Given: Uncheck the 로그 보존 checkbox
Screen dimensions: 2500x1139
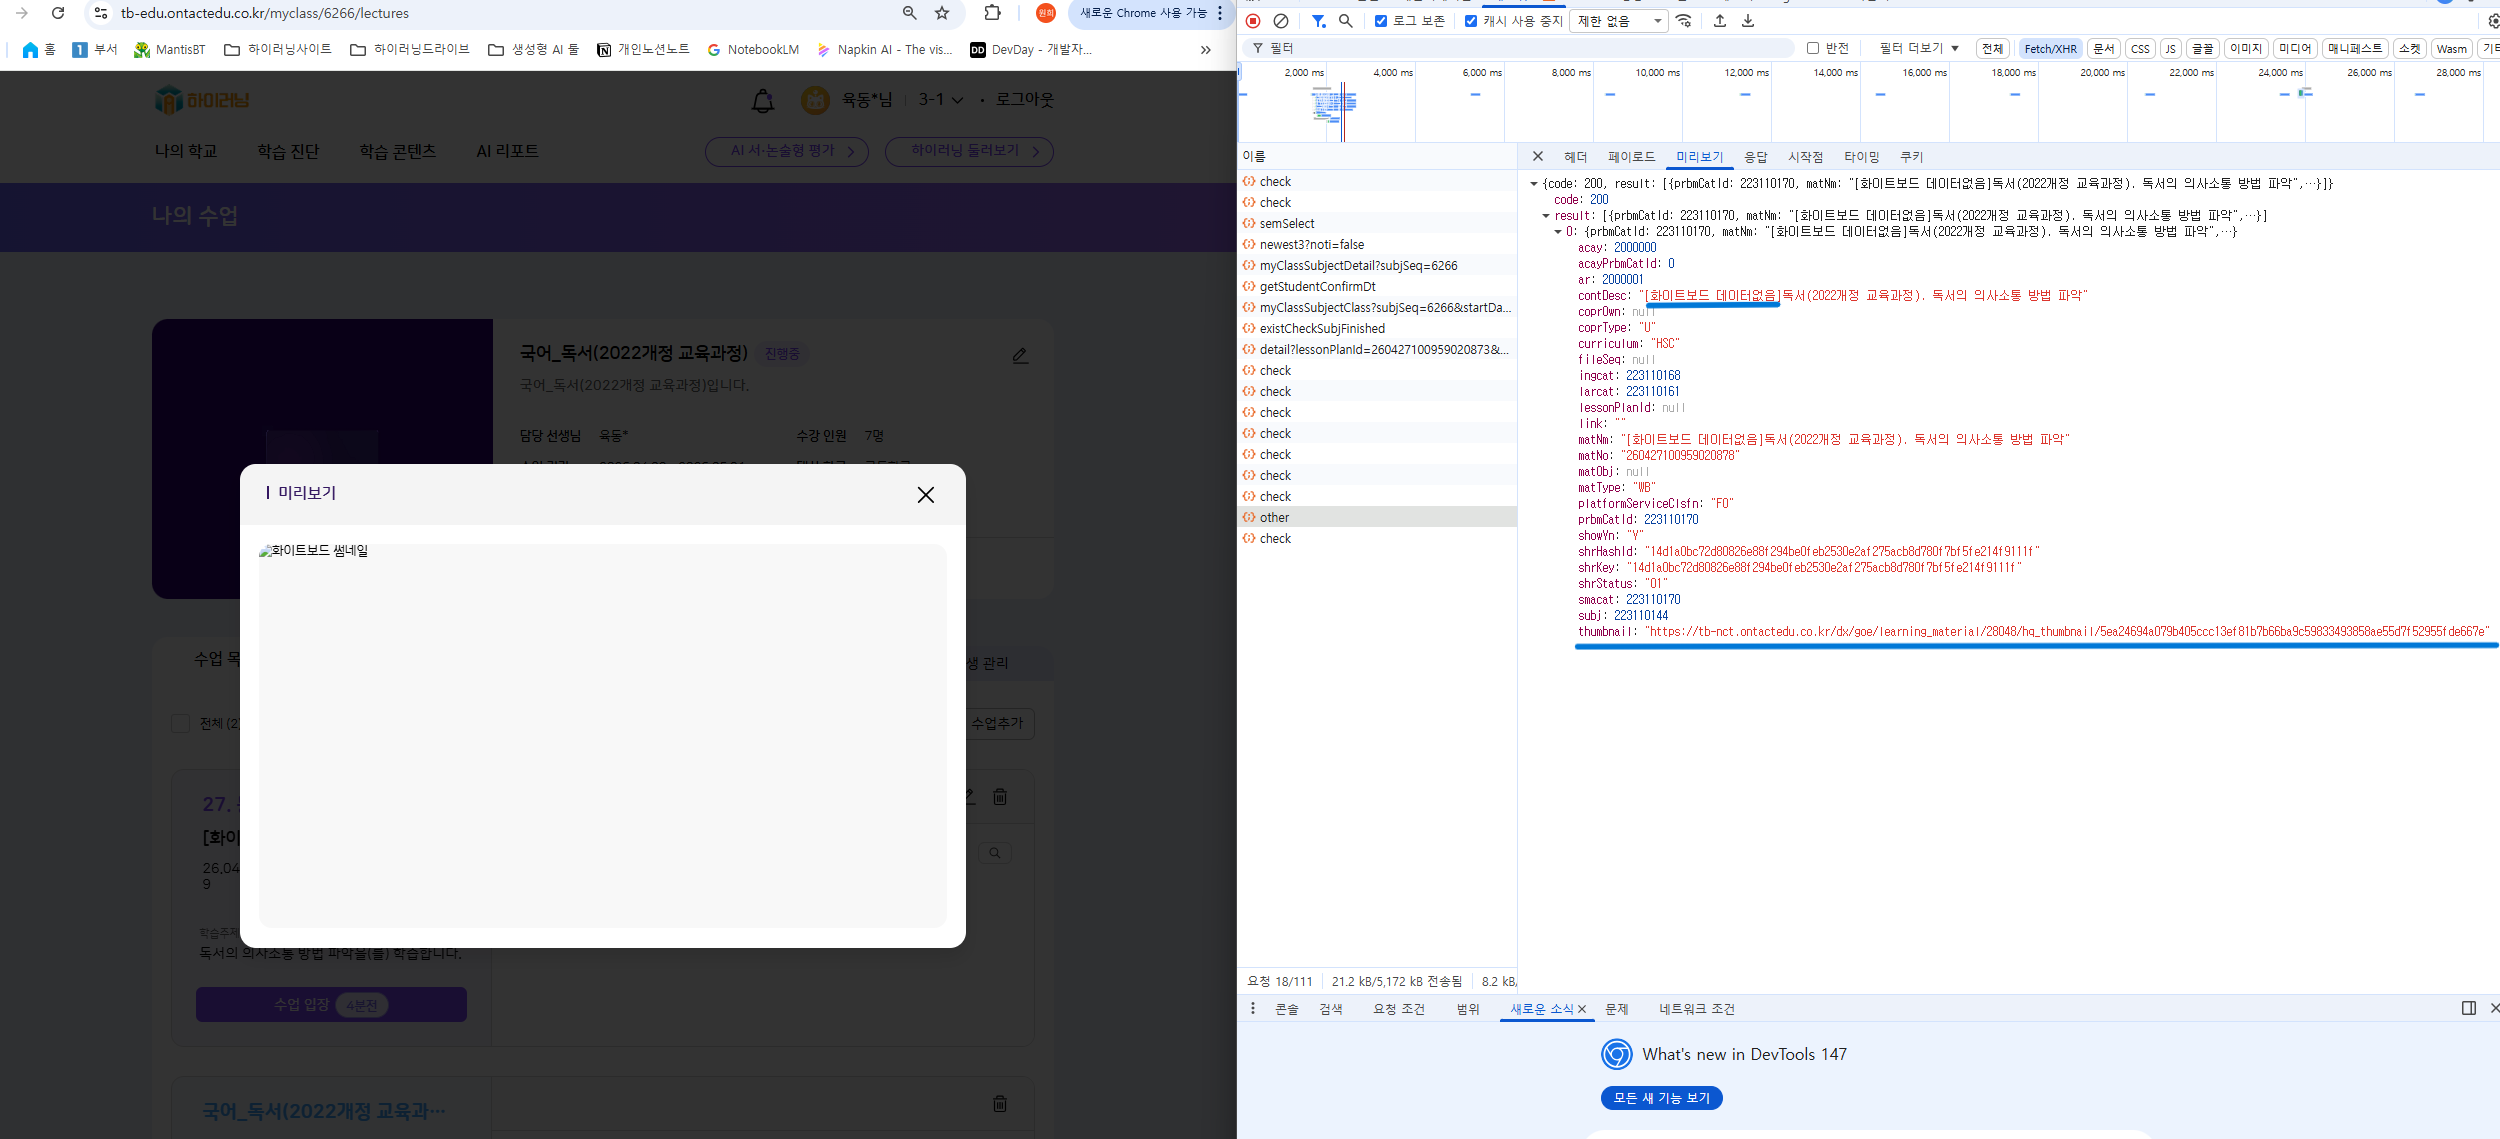Looking at the screenshot, I should pyautogui.click(x=1381, y=21).
